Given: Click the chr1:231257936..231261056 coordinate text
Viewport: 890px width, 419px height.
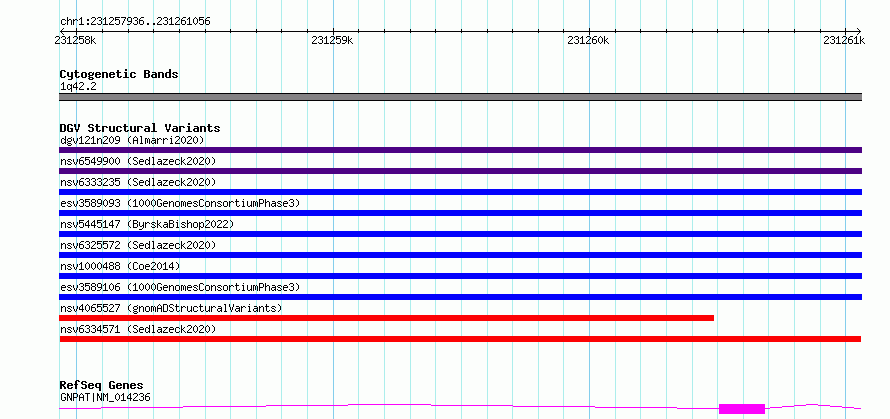Looking at the screenshot, I should 135,22.
